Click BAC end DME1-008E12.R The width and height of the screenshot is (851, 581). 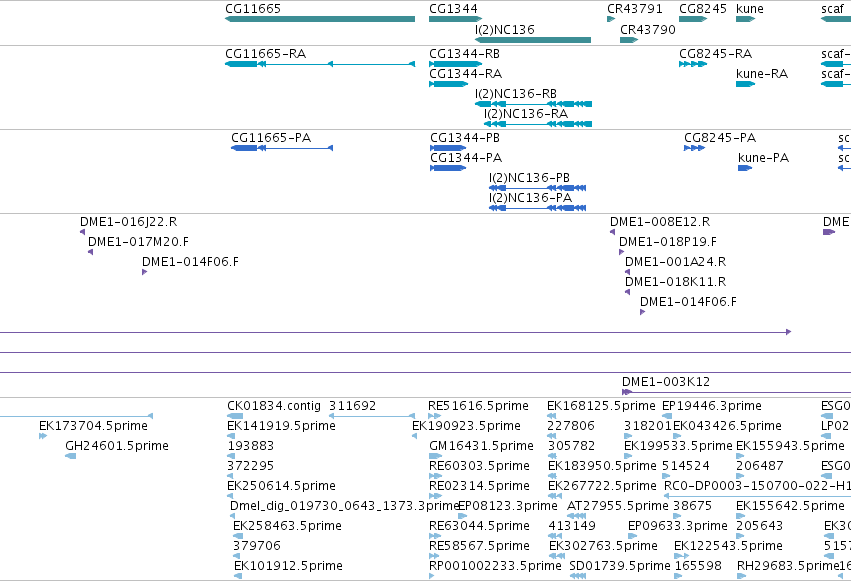click(612, 232)
